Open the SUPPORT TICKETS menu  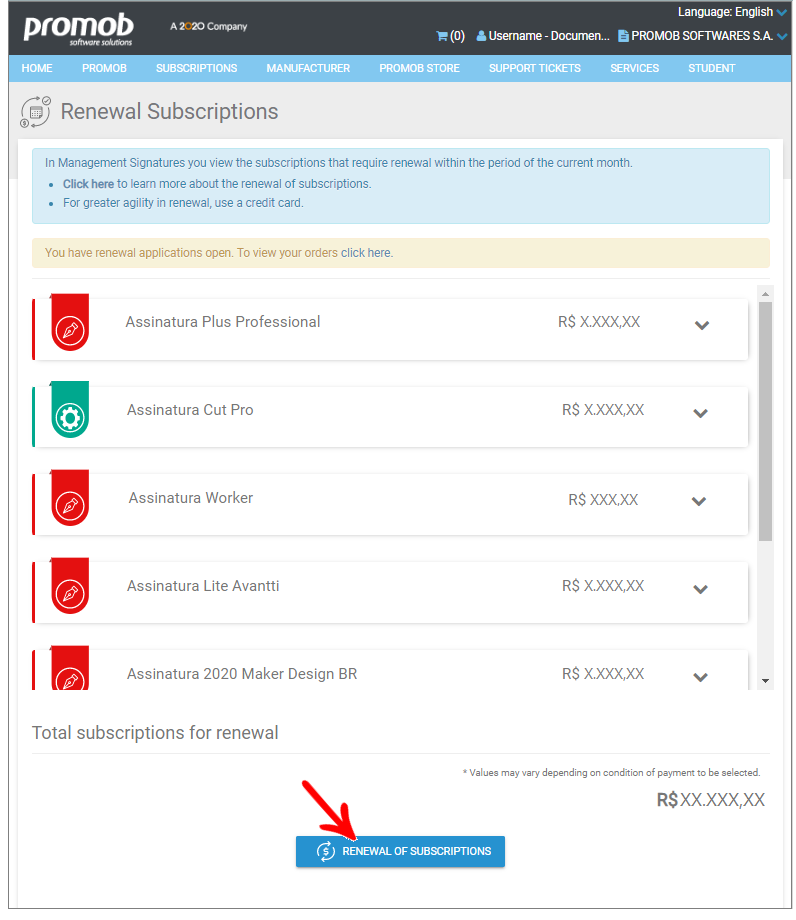(535, 68)
